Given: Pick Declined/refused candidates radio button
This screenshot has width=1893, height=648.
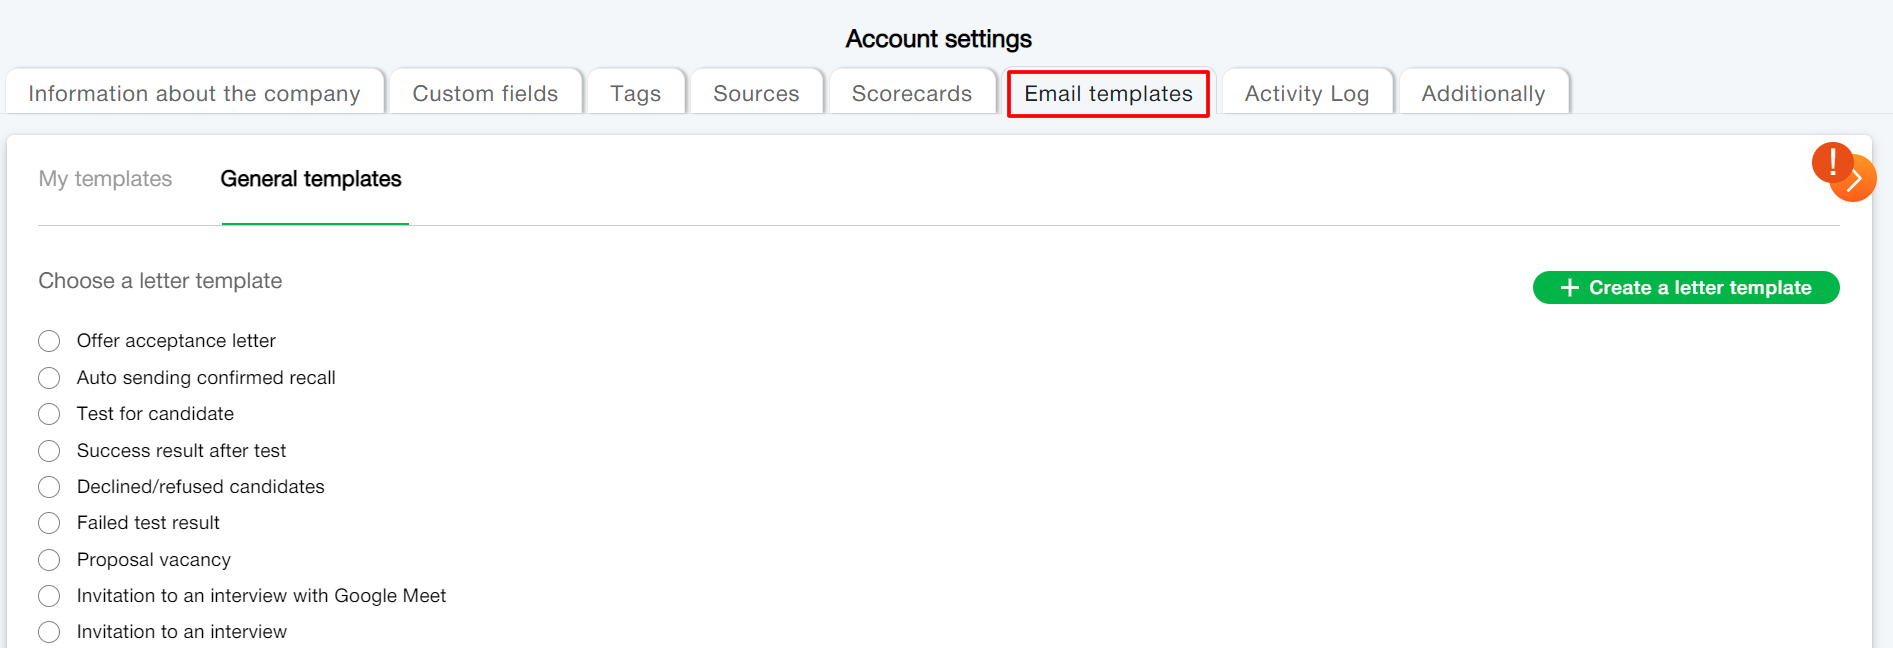Looking at the screenshot, I should [49, 487].
